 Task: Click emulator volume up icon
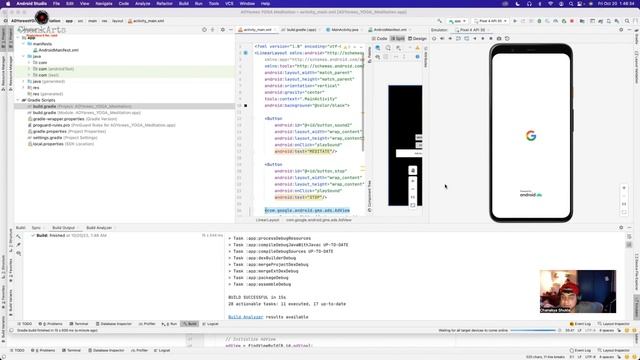(x=442, y=38)
